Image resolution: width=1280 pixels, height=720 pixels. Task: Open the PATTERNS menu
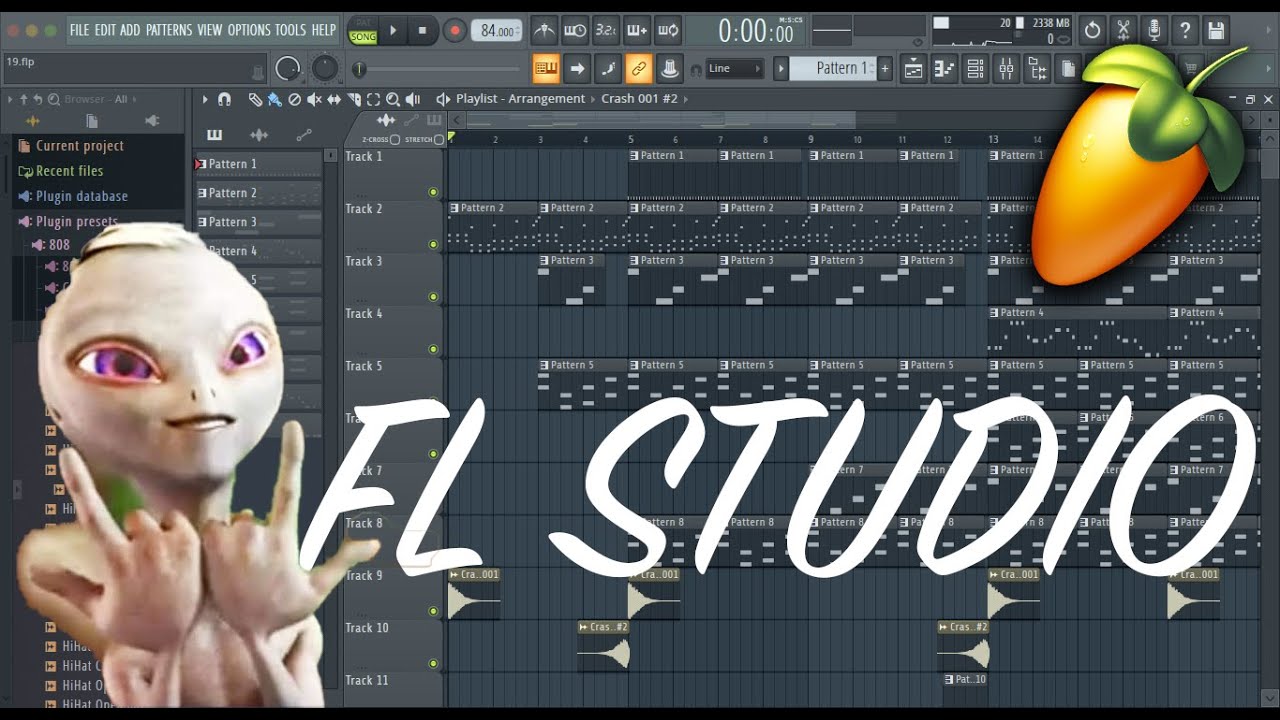pyautogui.click(x=168, y=30)
